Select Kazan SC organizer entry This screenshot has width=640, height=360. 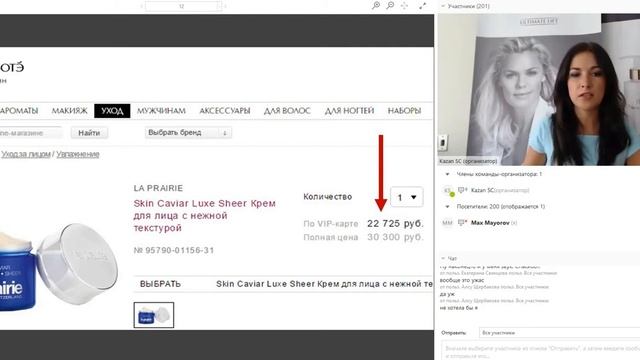[x=500, y=190]
